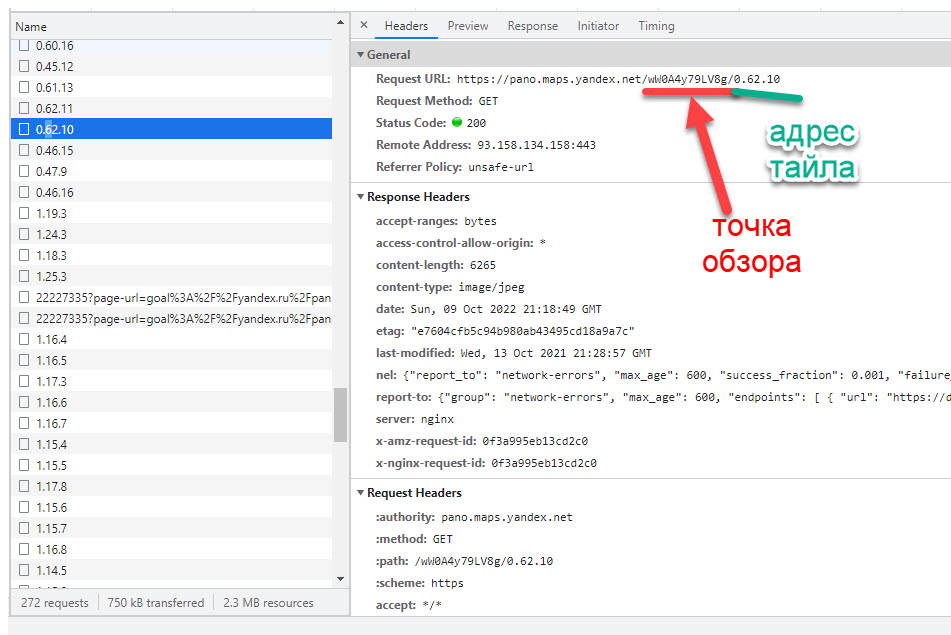Close the request details panel
This screenshot has height=635, width=951.
364,26
